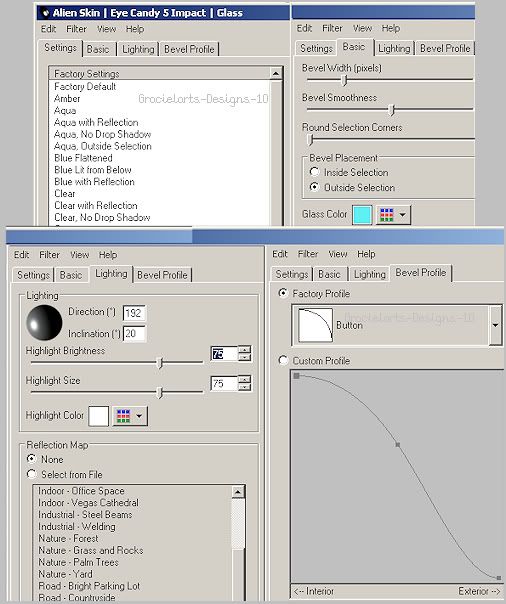
Task: Switch to Basic tab in Settings window
Action: click(x=98, y=49)
